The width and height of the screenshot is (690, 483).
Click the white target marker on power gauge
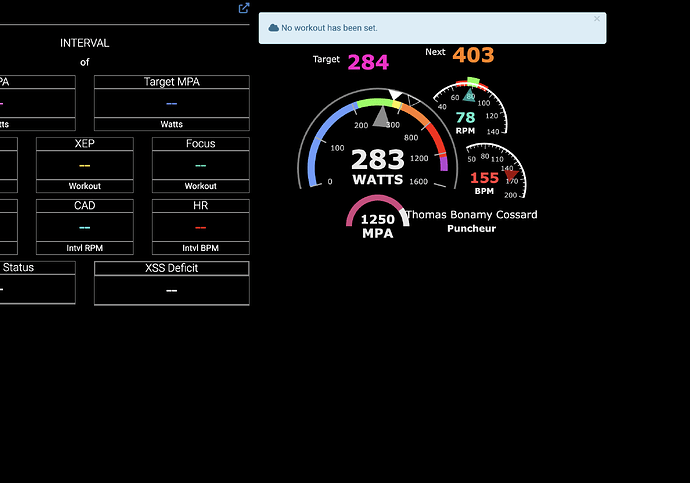tap(396, 96)
